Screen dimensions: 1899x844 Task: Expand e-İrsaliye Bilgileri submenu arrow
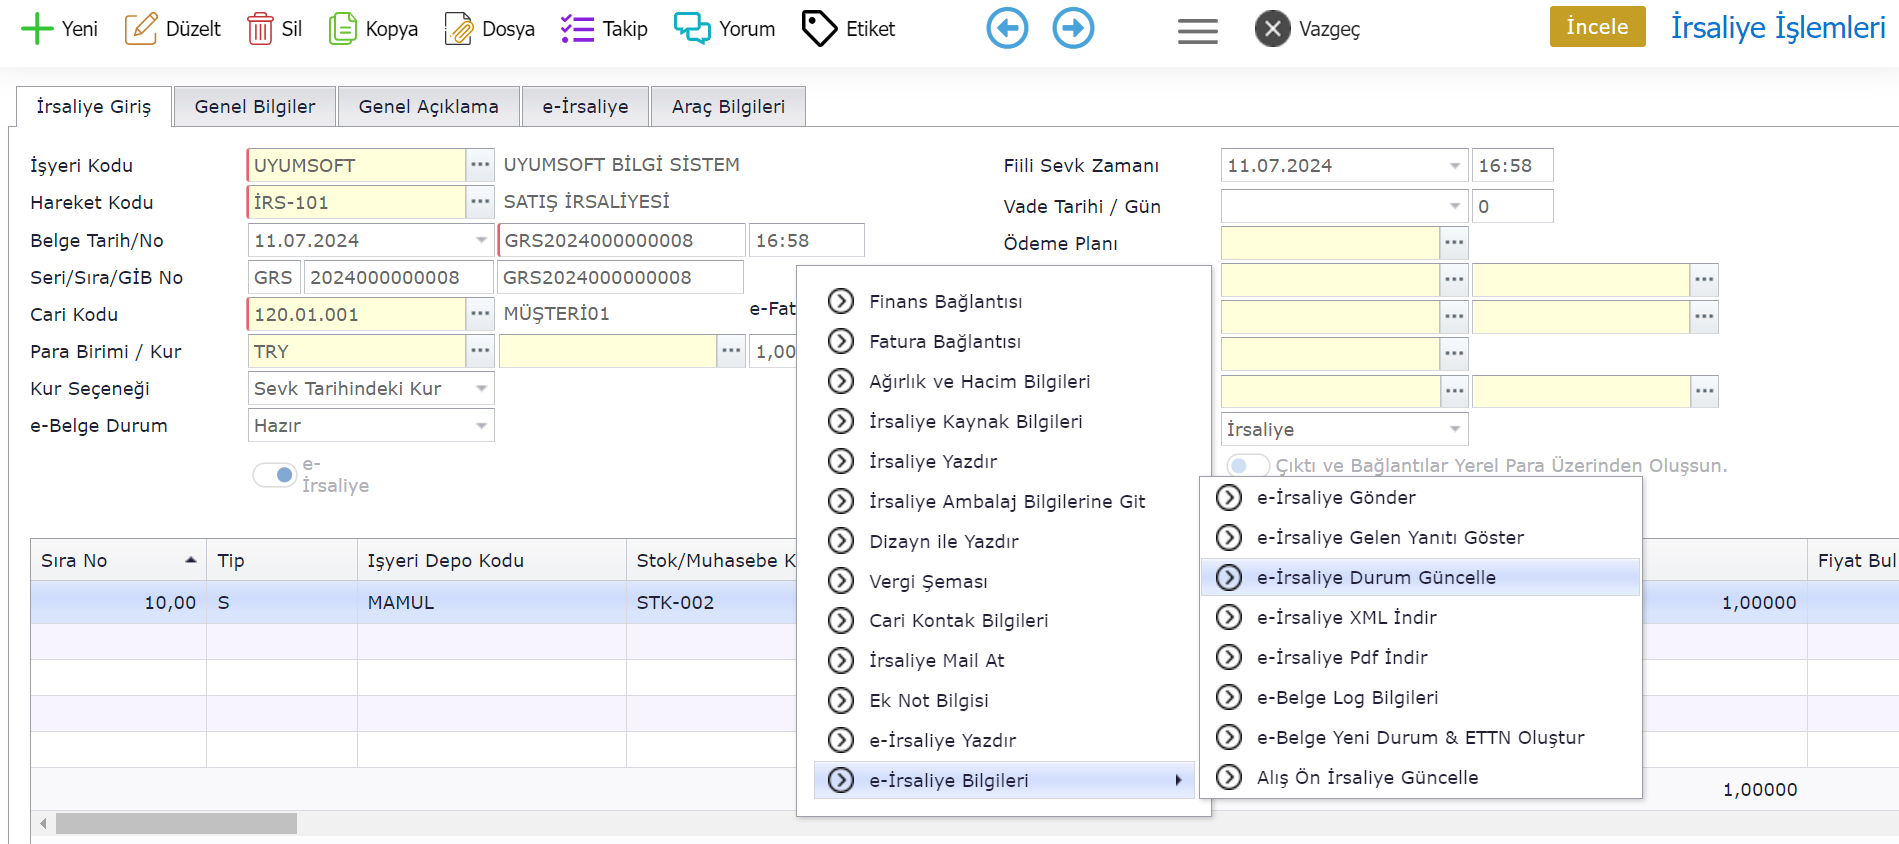[1179, 780]
